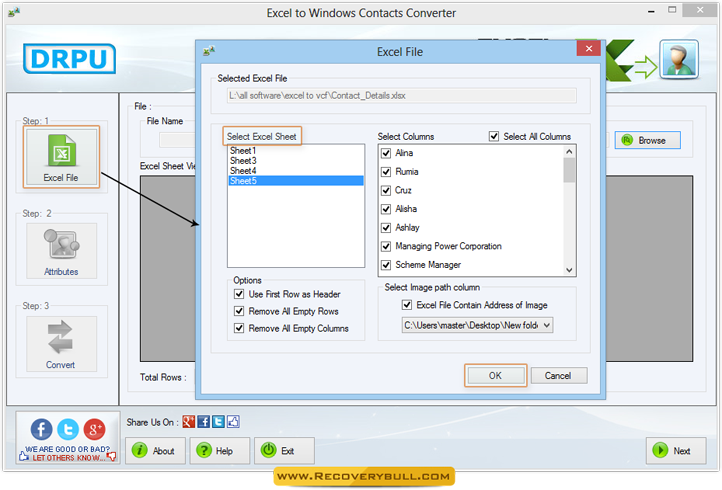Open the About button
The height and width of the screenshot is (490, 722).
(156, 450)
